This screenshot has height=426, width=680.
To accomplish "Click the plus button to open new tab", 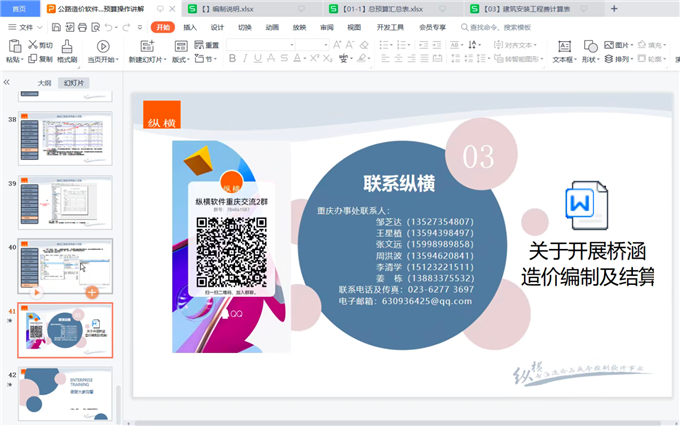I will click(614, 9).
